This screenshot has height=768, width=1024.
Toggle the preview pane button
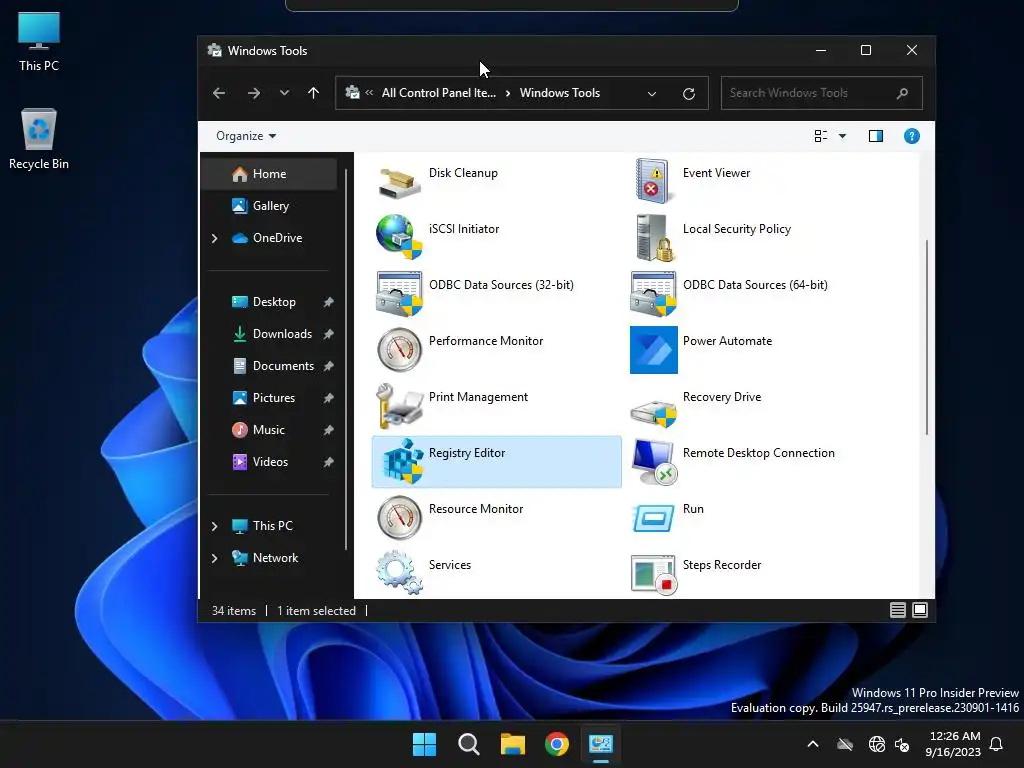876,136
